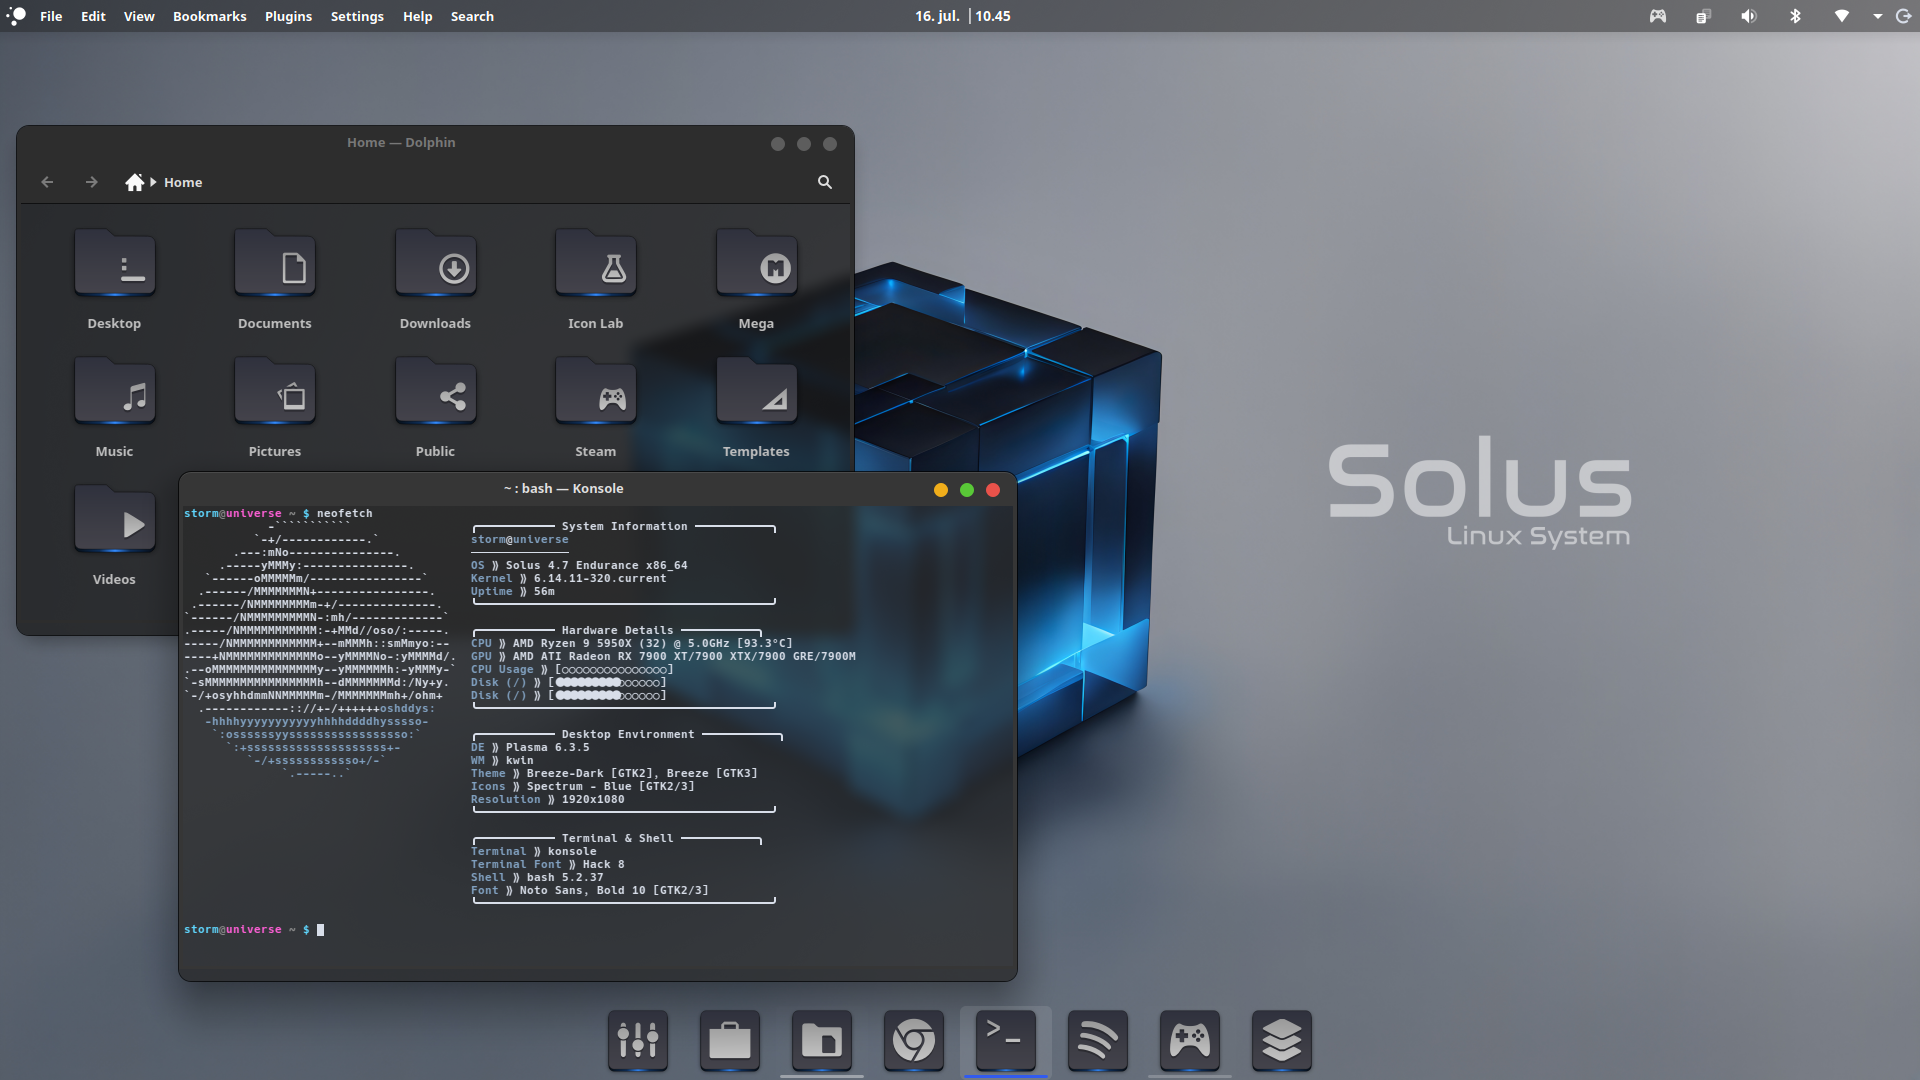Launch the stacked layers dock icon
1920x1080 pixels.
1282,1040
